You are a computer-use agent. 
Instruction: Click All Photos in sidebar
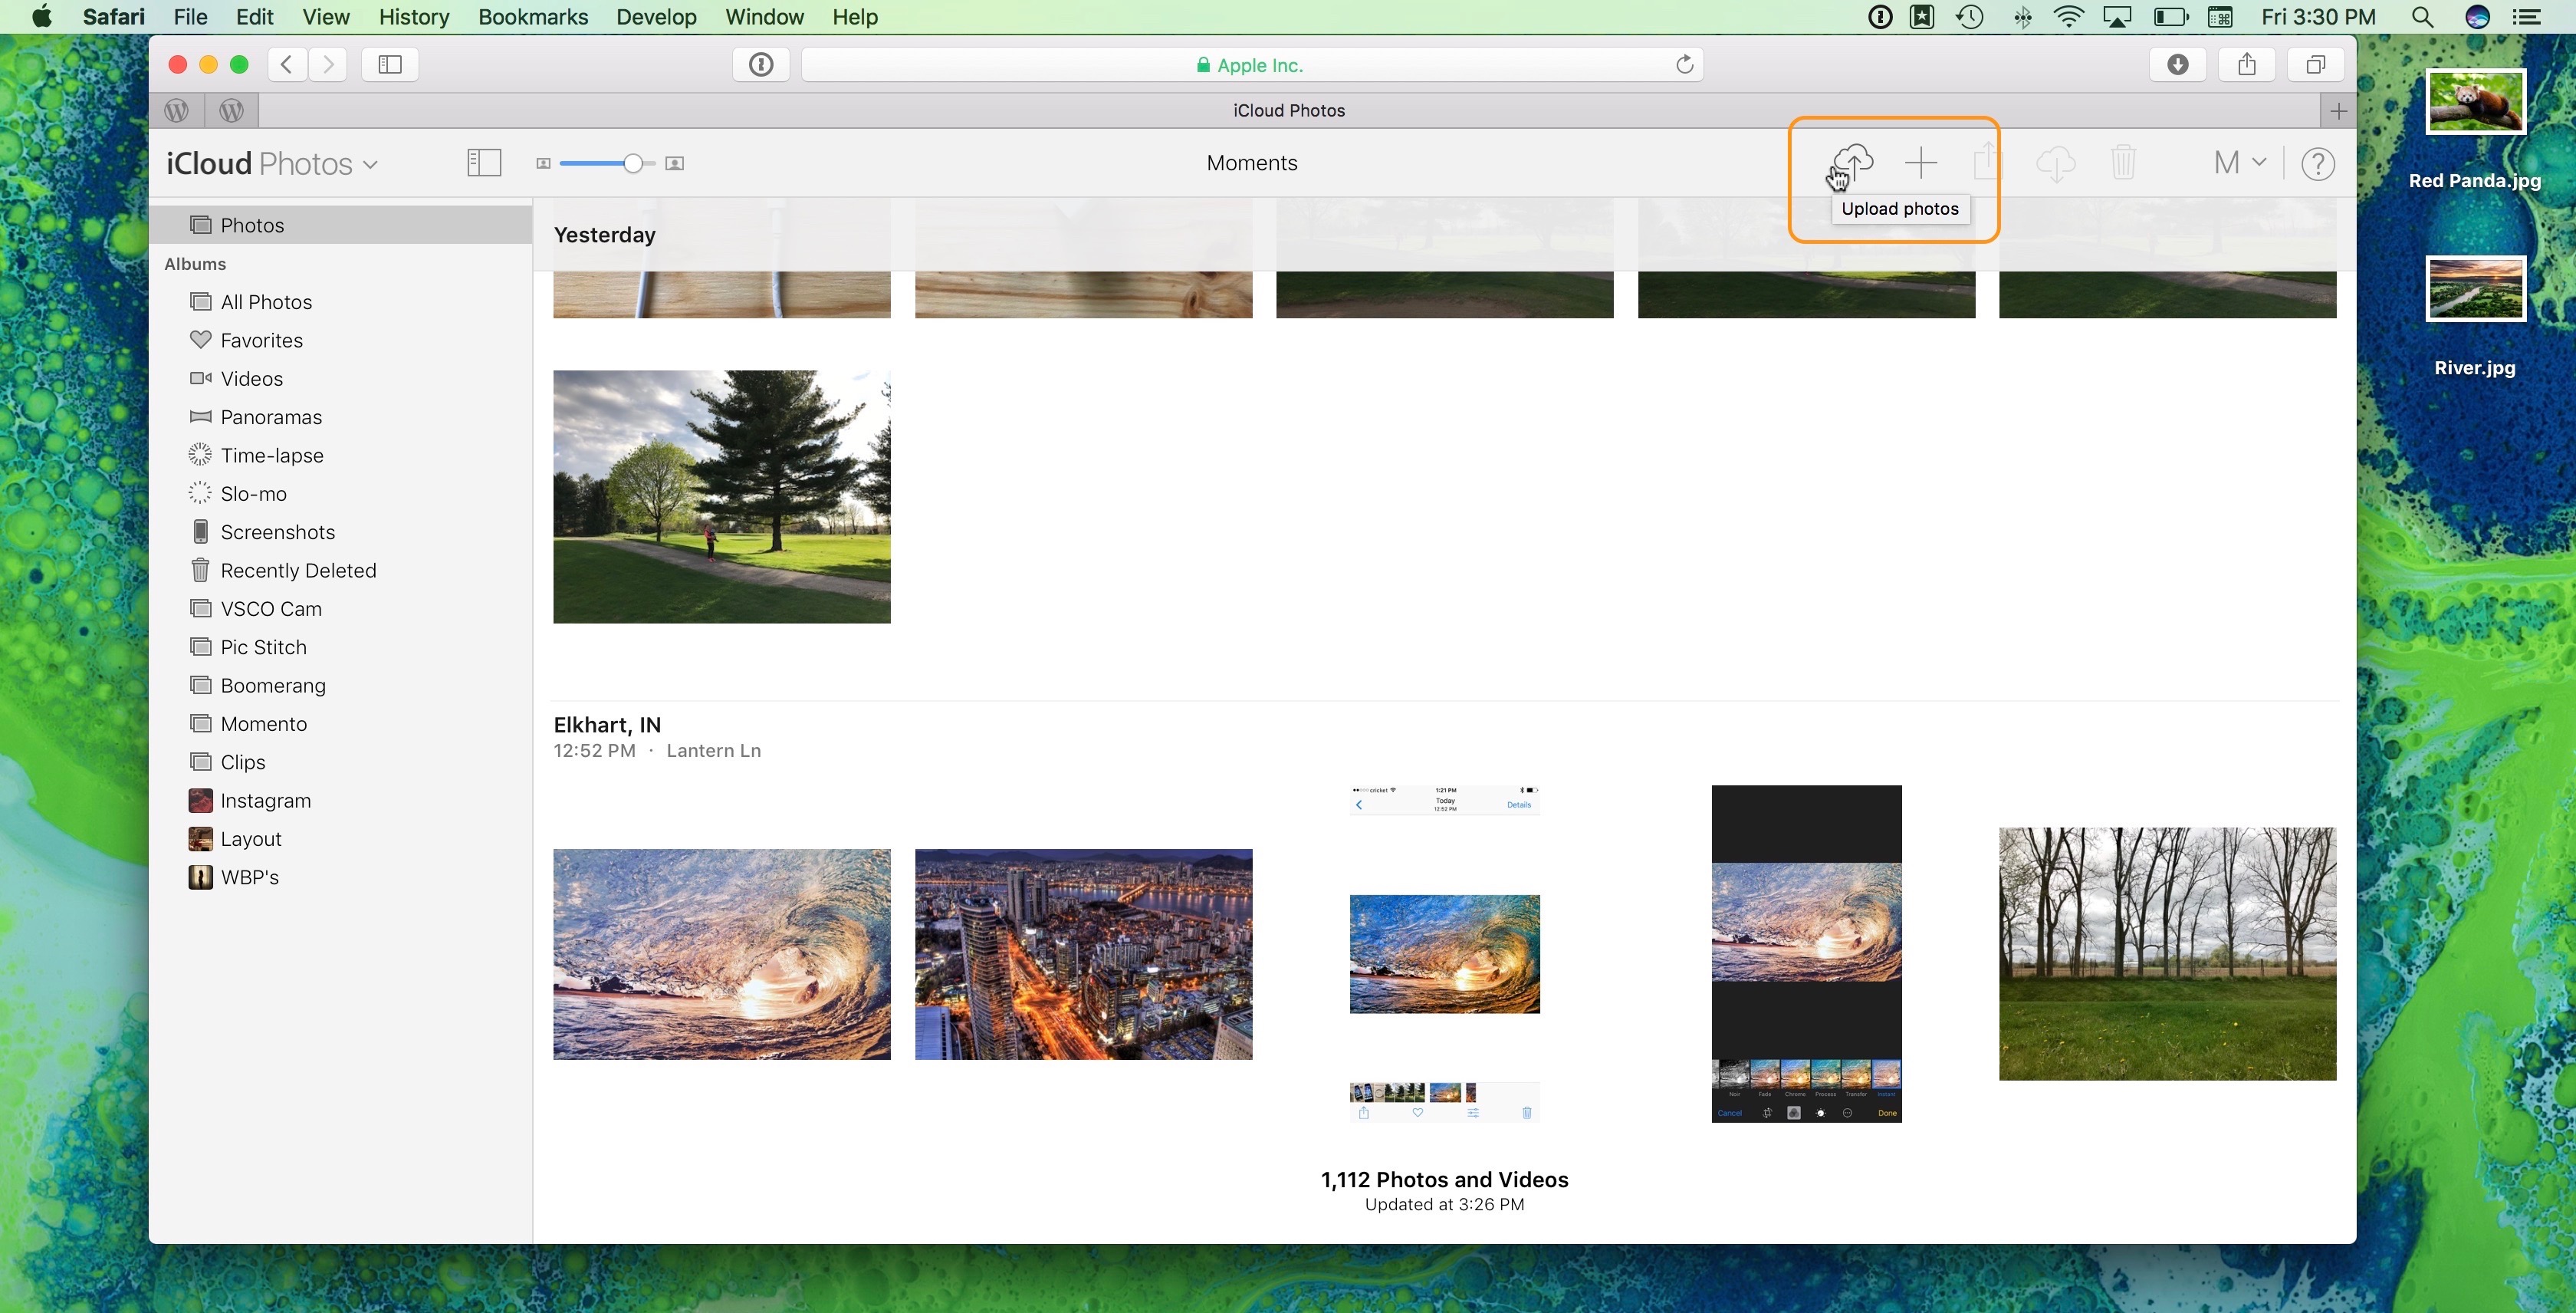pyautogui.click(x=266, y=301)
